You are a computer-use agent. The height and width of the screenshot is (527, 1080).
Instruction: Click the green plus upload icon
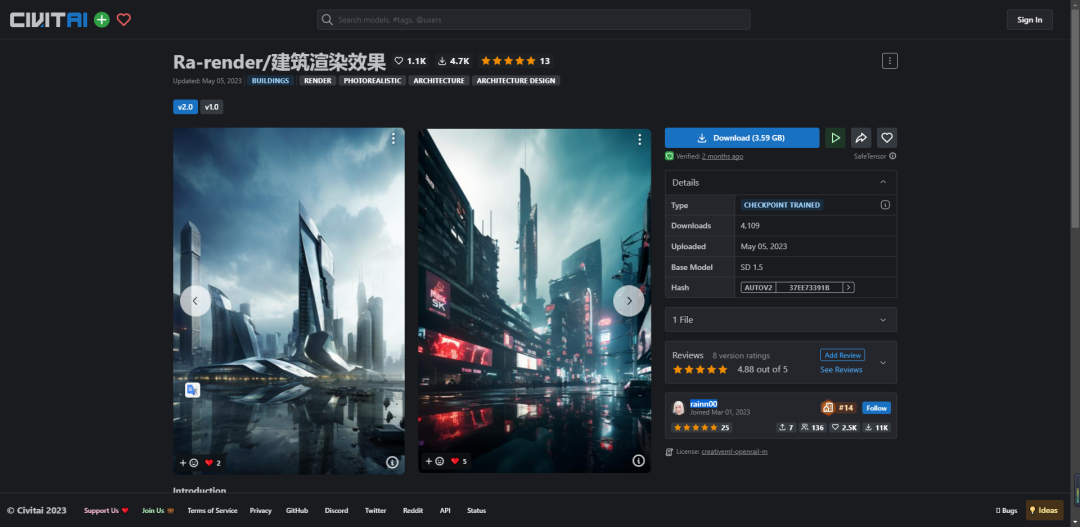pos(102,20)
